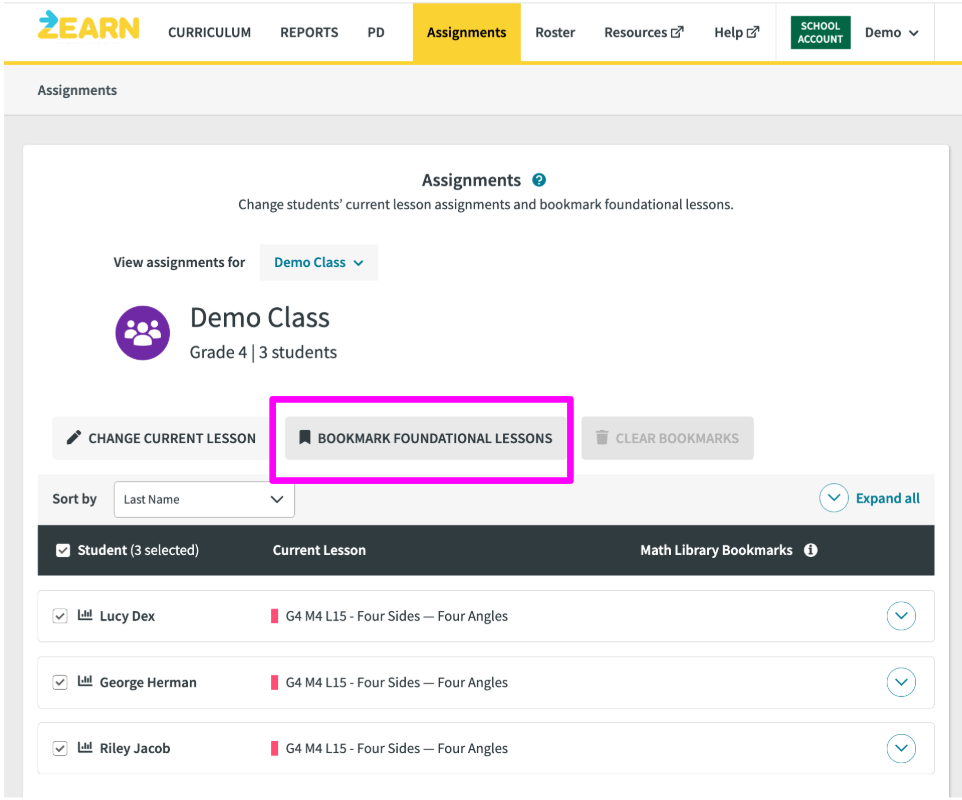Expand Lucy Dex's row details

point(901,616)
